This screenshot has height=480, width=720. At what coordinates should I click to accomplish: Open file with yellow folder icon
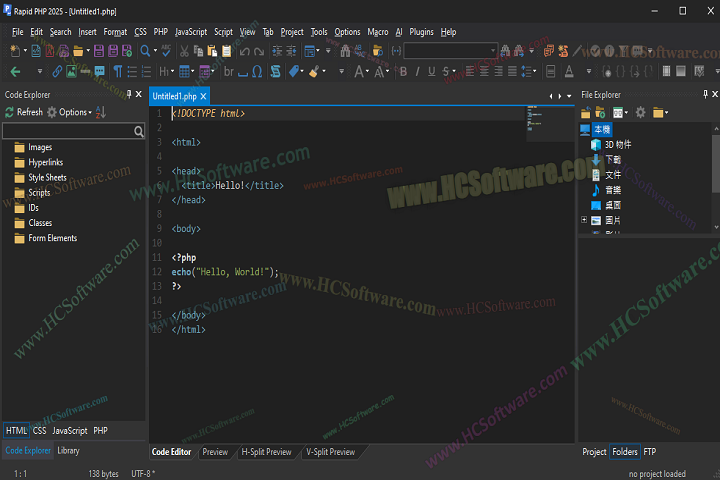coord(78,51)
